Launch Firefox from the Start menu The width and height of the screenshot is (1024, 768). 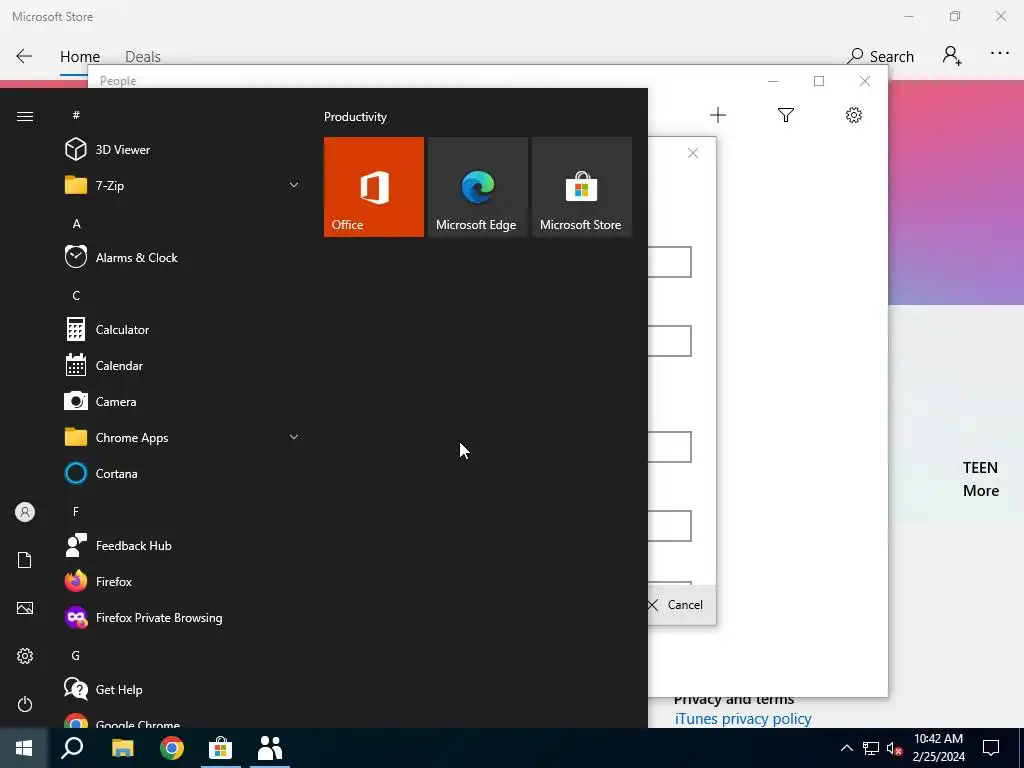183,581
